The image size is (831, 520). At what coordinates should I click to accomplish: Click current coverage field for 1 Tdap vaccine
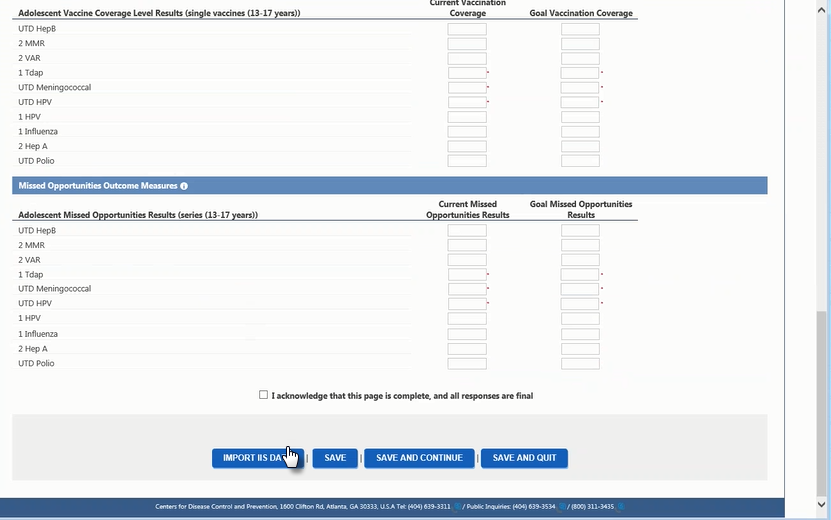(x=467, y=73)
